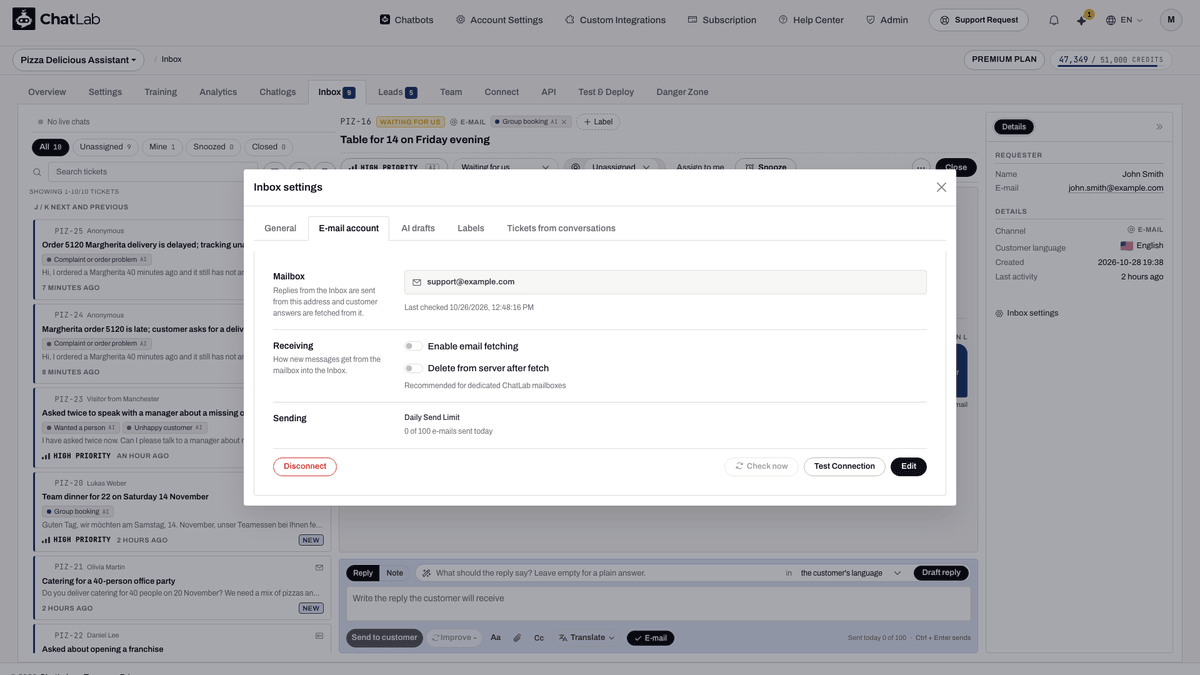The width and height of the screenshot is (1200, 675).
Task: Click the red Disconnect button
Action: 305,466
